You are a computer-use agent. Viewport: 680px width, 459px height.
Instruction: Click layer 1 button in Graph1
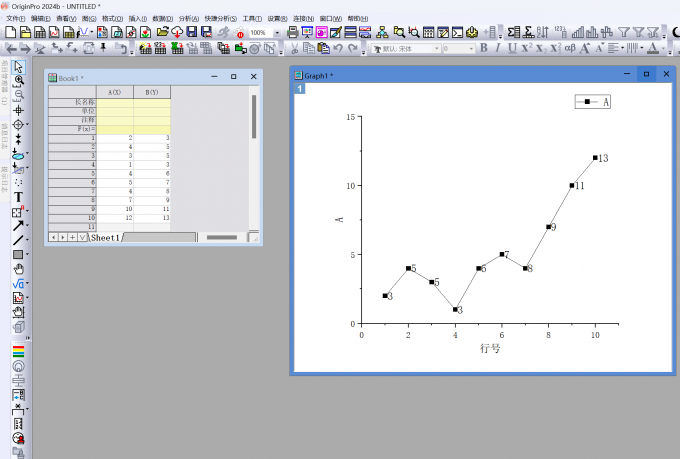pos(300,89)
